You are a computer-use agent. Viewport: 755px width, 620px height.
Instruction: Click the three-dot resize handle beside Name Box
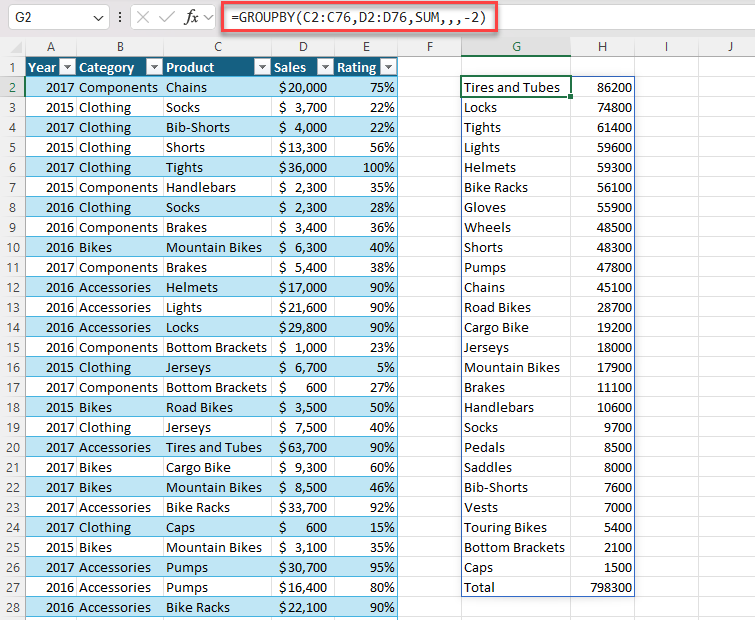click(120, 18)
